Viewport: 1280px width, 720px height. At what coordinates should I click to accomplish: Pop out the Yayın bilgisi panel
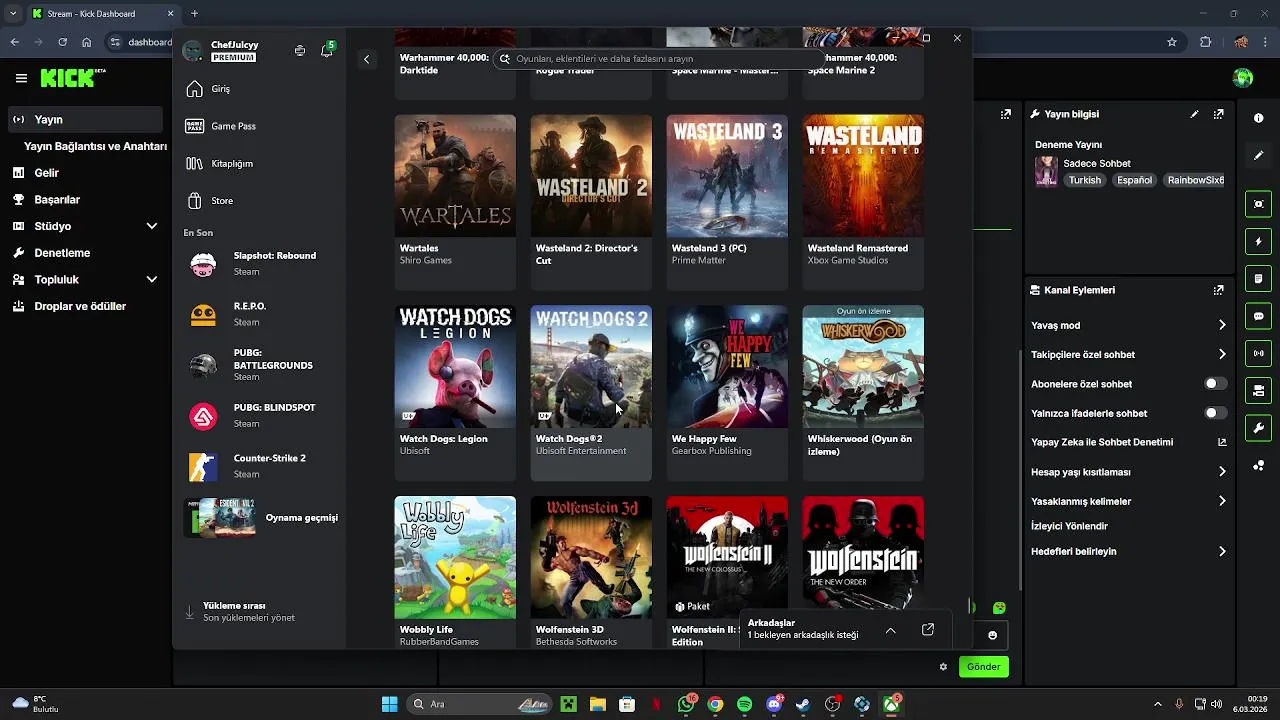pyautogui.click(x=1218, y=114)
